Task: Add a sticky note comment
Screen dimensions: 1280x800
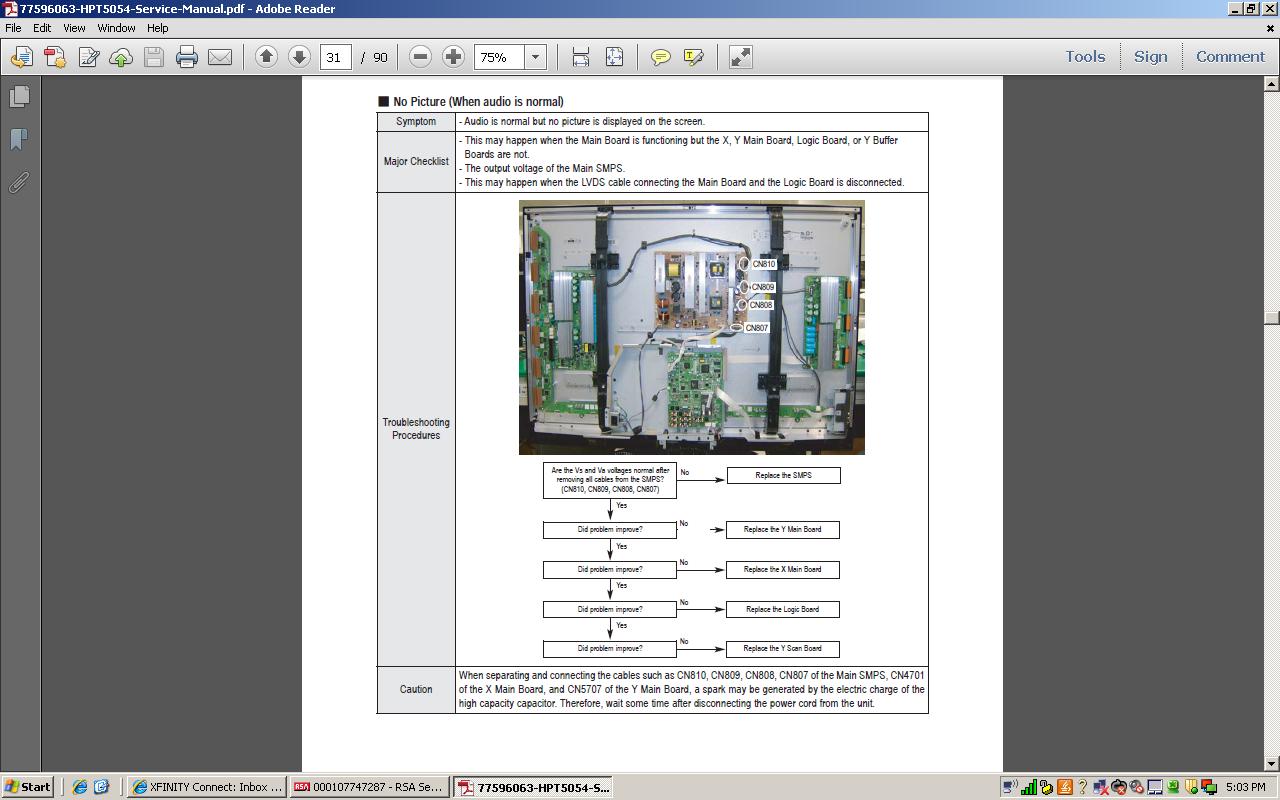Action: pyautogui.click(x=660, y=57)
